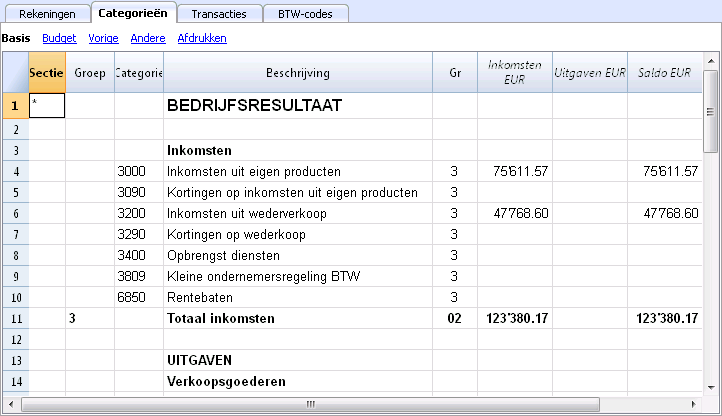
Task: Click the horizontal scrollbar thumb
Action: pos(310,404)
